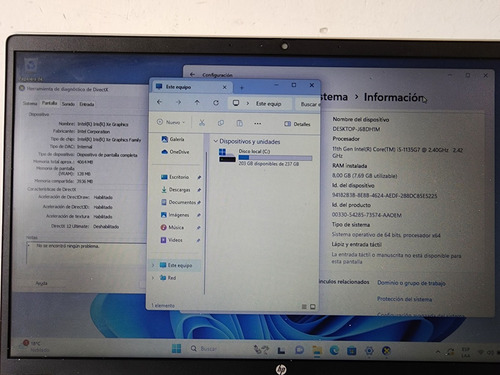This screenshot has width=500, height=375.
Task: Refresh the Este equipo view
Action: coord(216,103)
